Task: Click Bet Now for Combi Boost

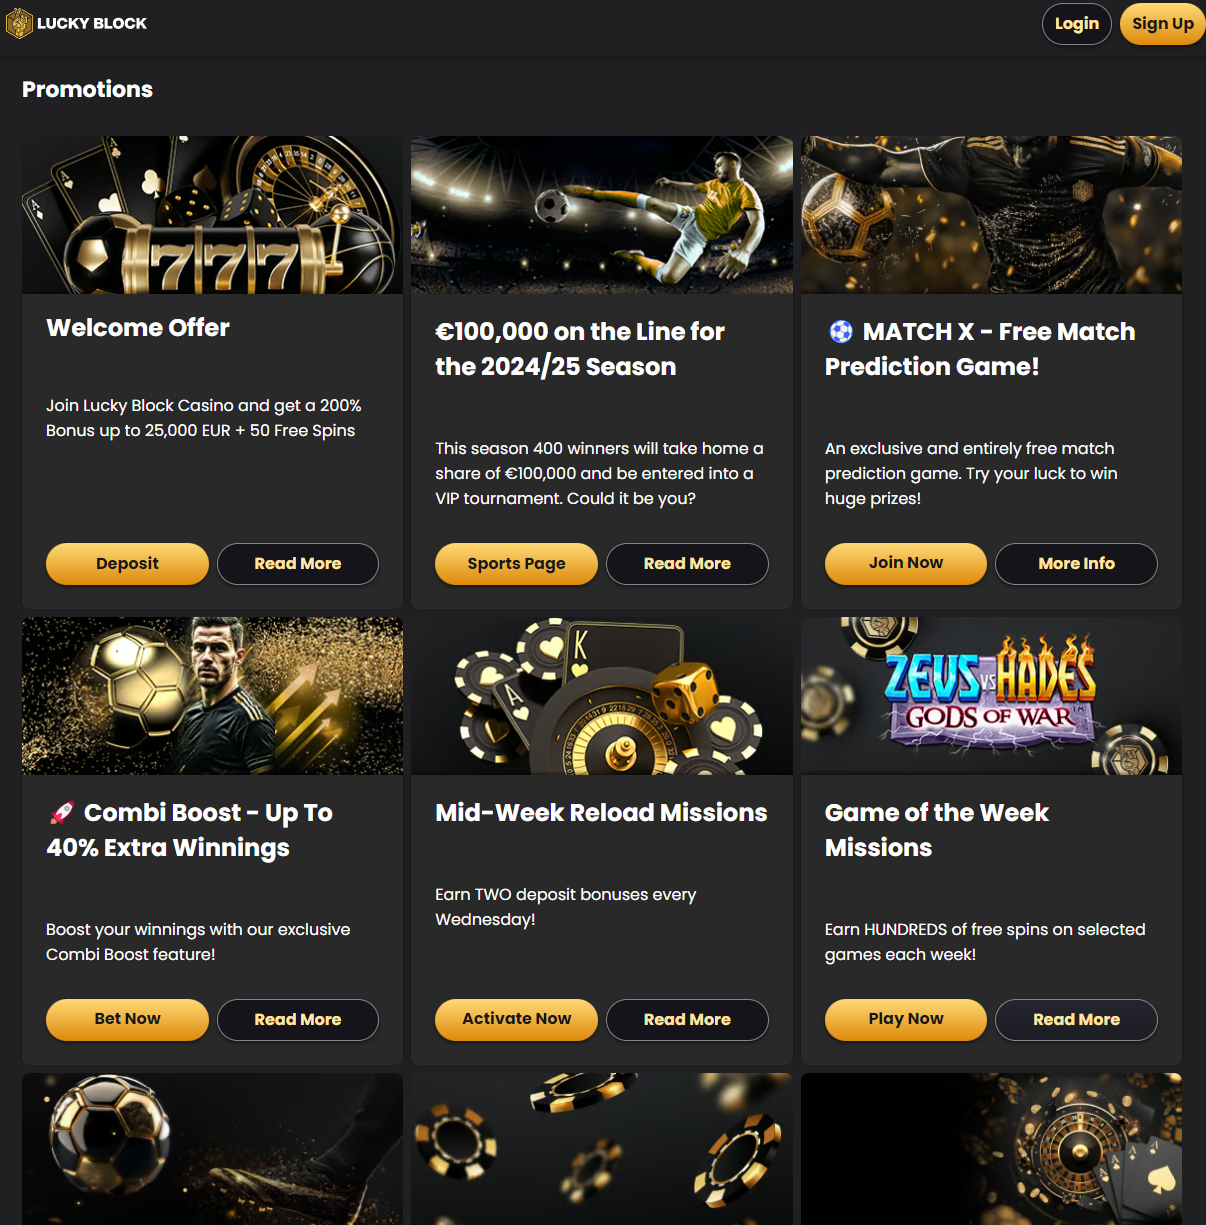Action: click(127, 1020)
